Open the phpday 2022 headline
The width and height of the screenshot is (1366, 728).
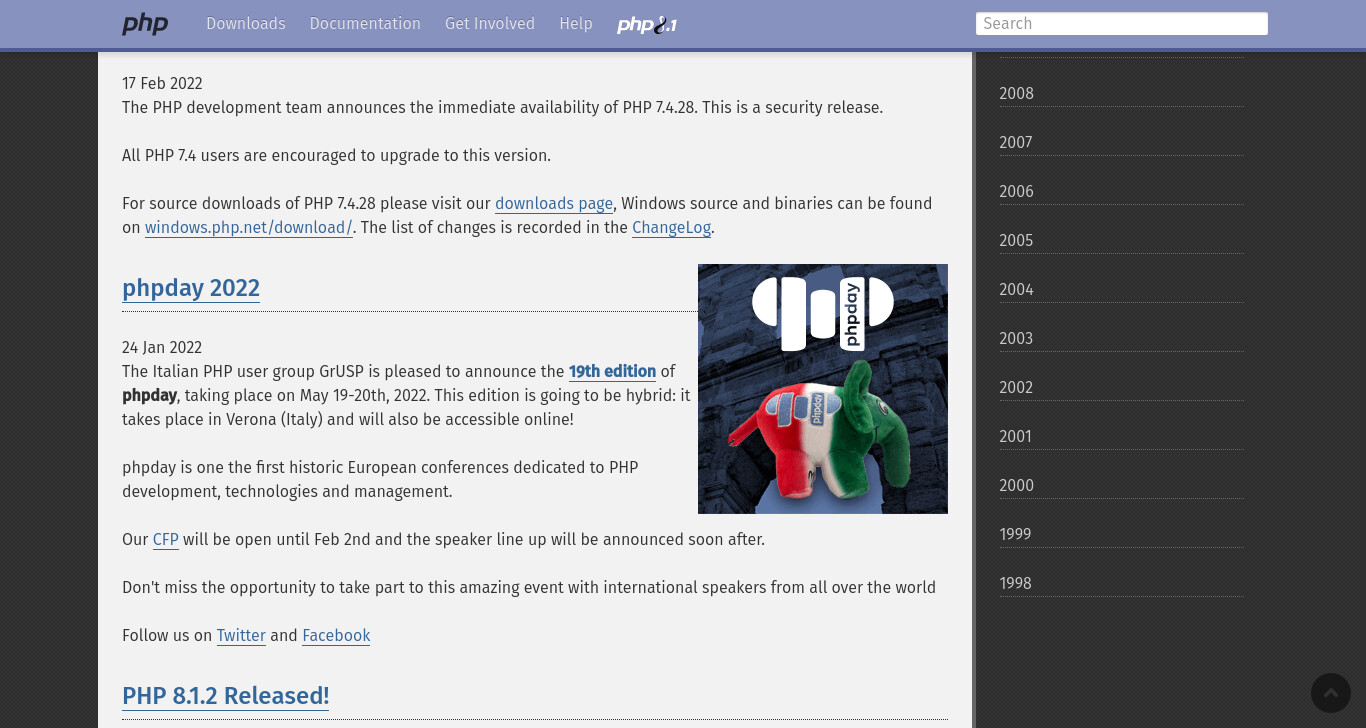pos(191,288)
